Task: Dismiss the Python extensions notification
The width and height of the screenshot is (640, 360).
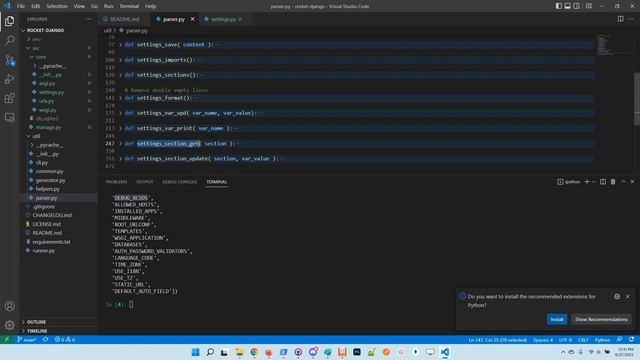Action: pos(628,297)
